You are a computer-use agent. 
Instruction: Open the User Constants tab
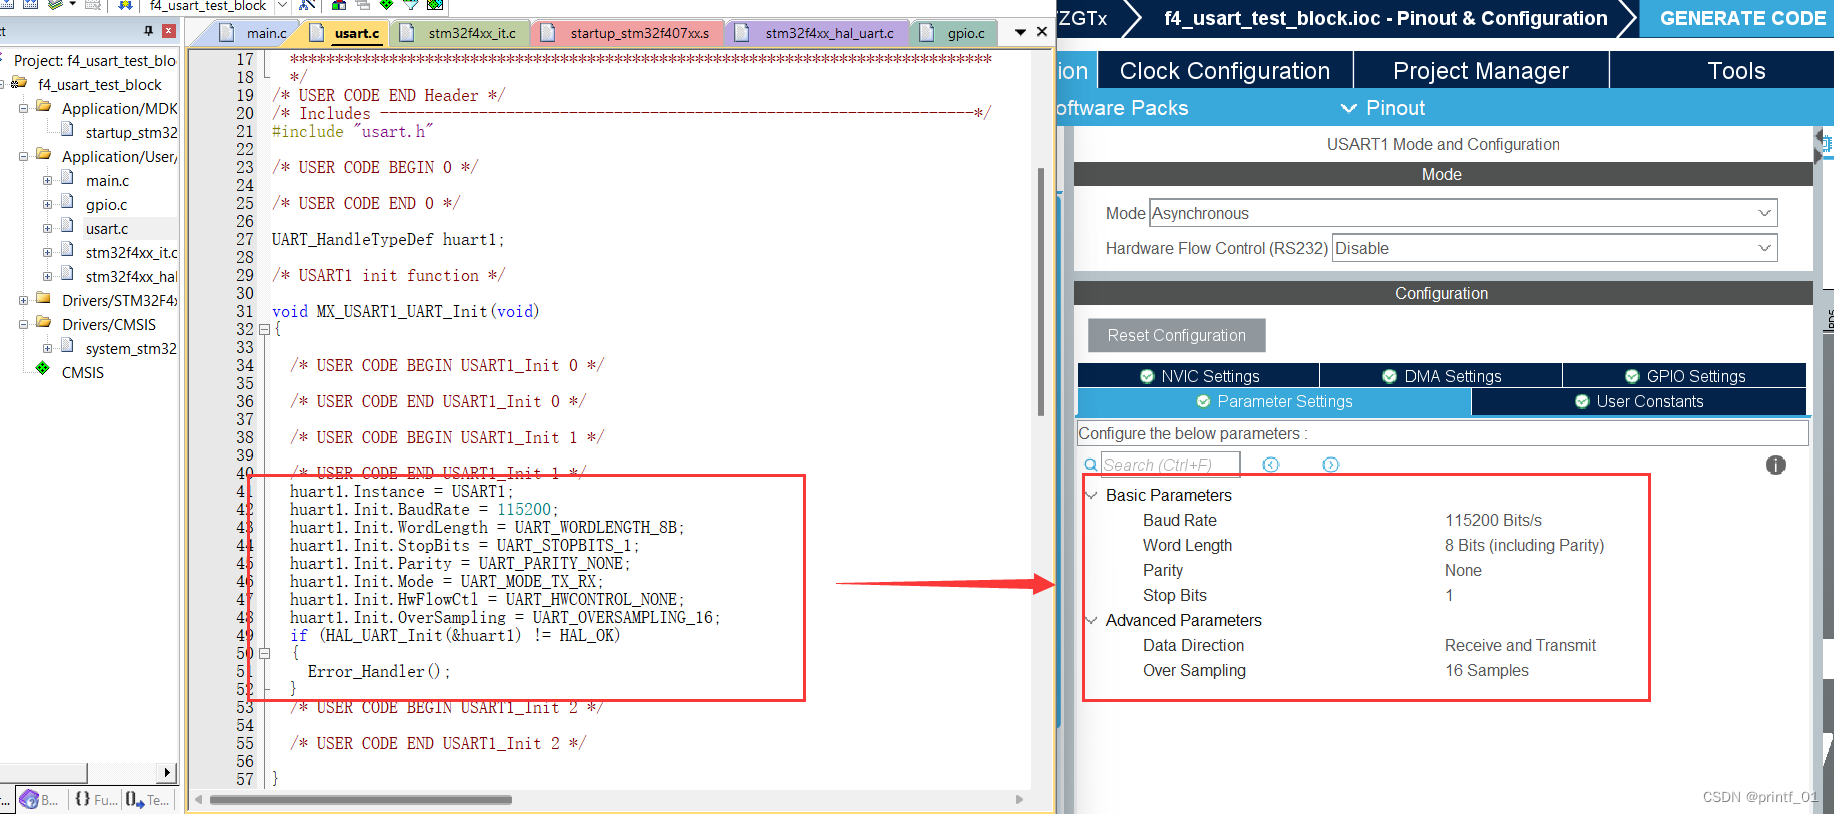click(1639, 401)
